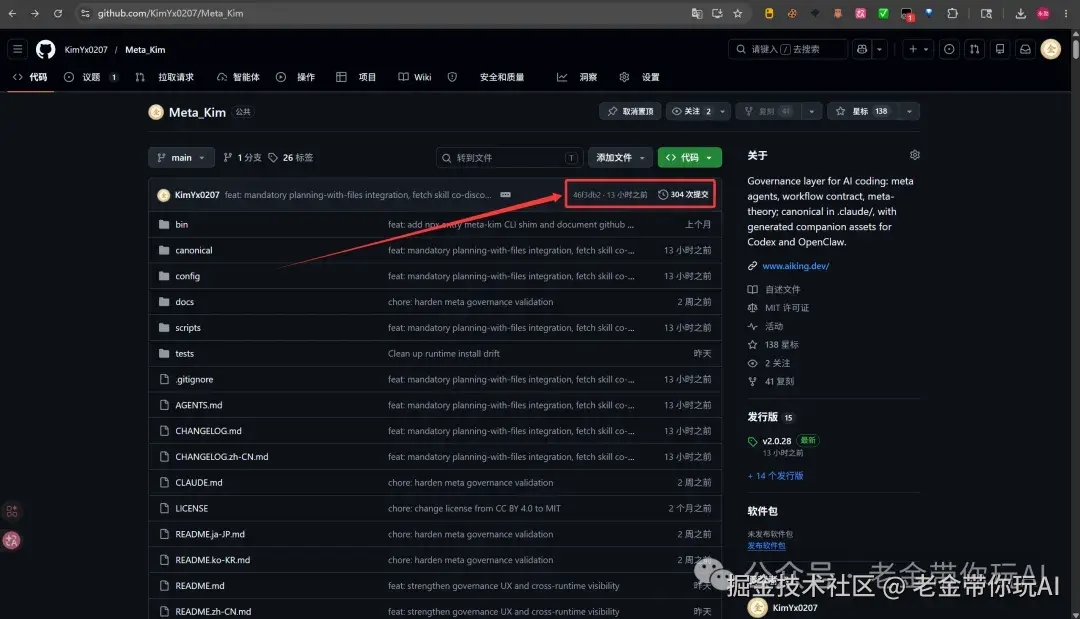Open repositories icon in top header

click(1000, 49)
